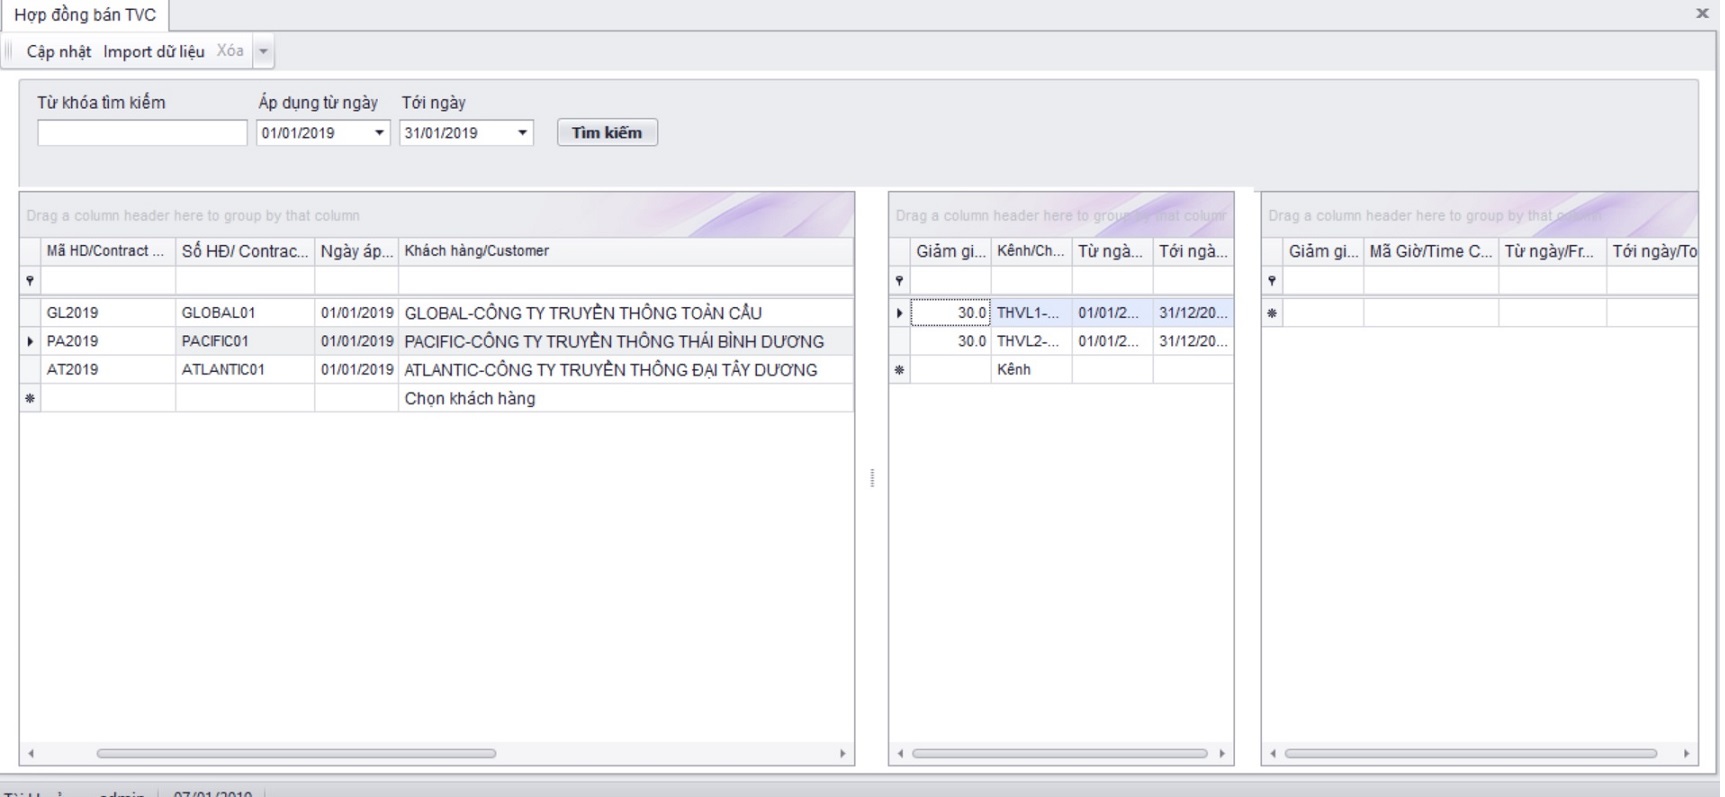
Task: Click time code grid horizontal scrollbar thumb
Action: pos(1471,753)
